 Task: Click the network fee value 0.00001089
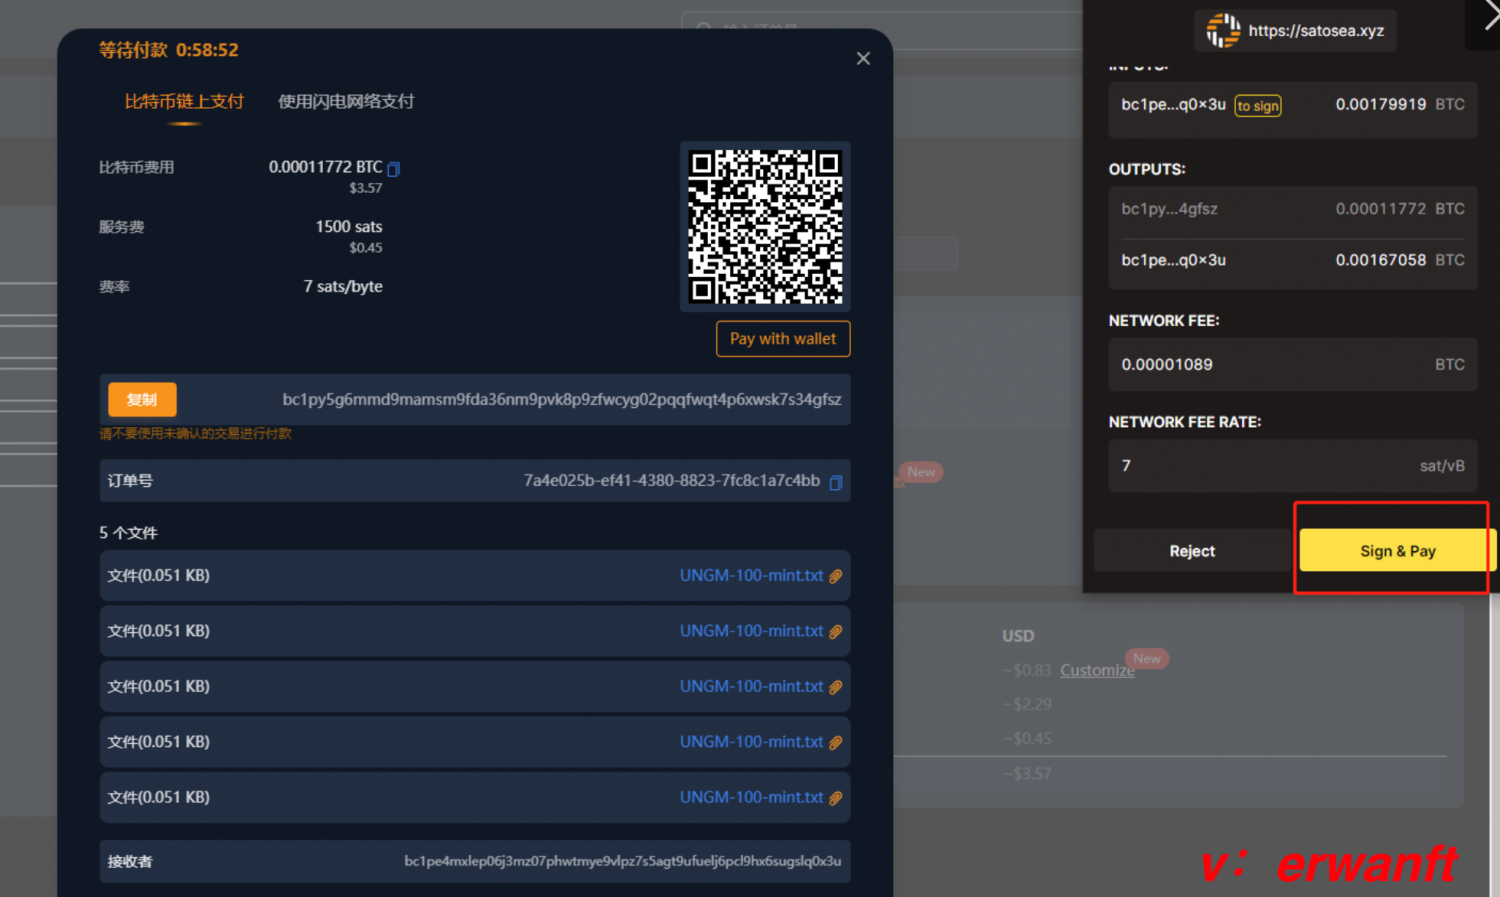click(1167, 365)
